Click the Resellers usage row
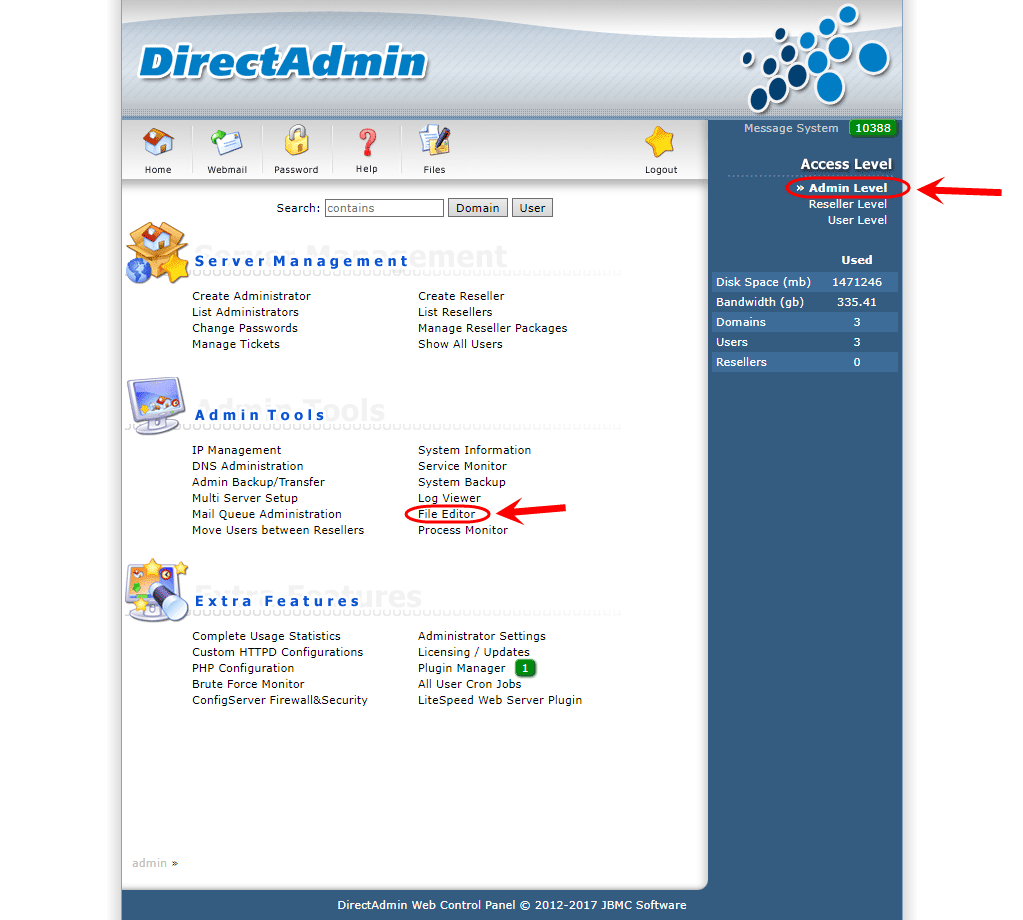1023x920 pixels. pos(804,362)
